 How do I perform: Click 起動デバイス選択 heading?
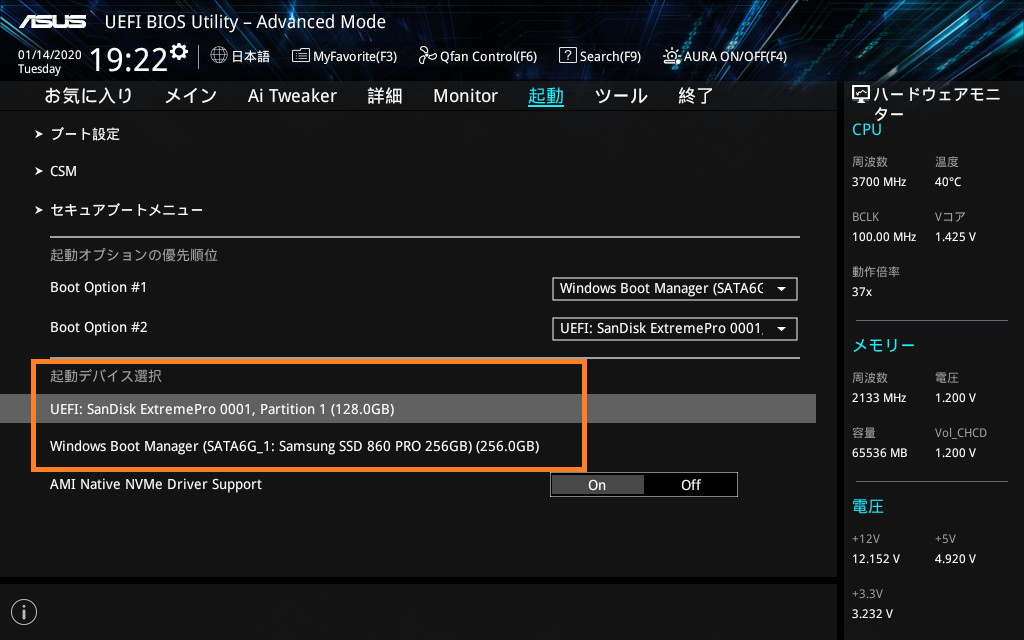coord(106,376)
